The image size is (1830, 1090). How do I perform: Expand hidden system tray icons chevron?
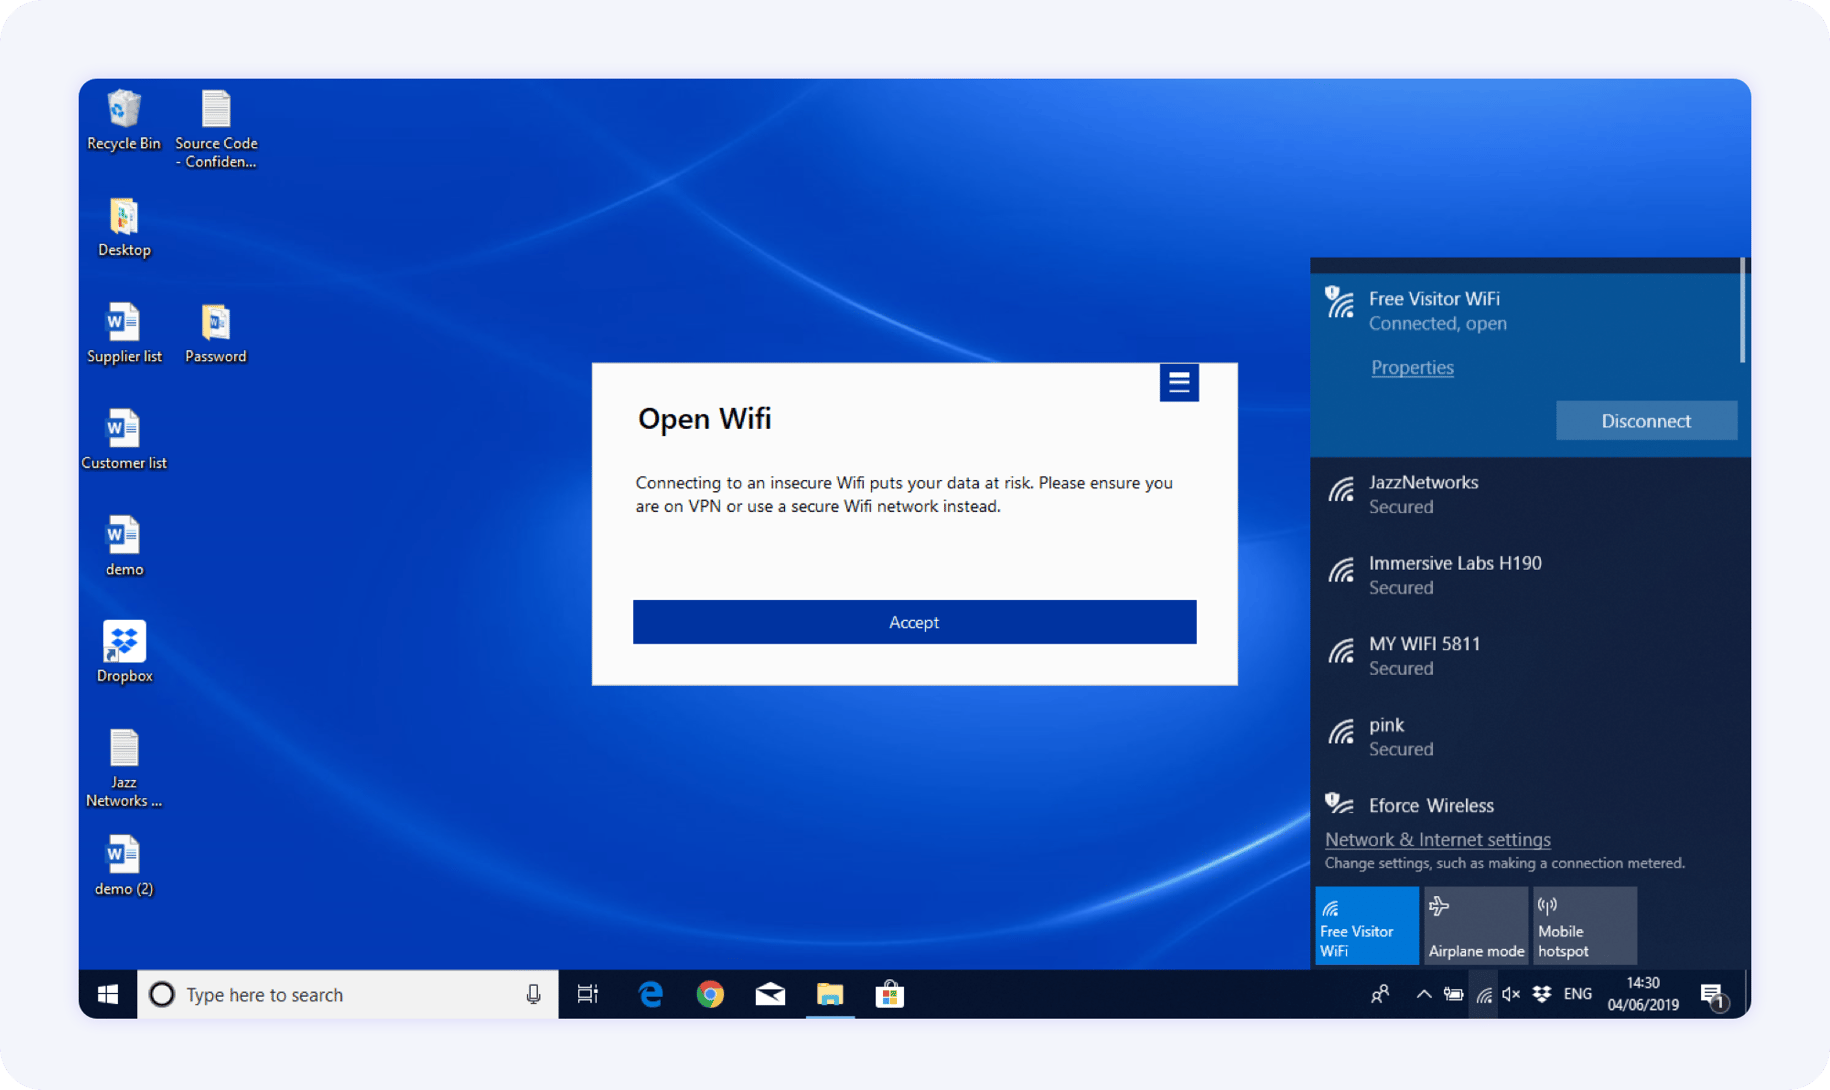coord(1423,995)
